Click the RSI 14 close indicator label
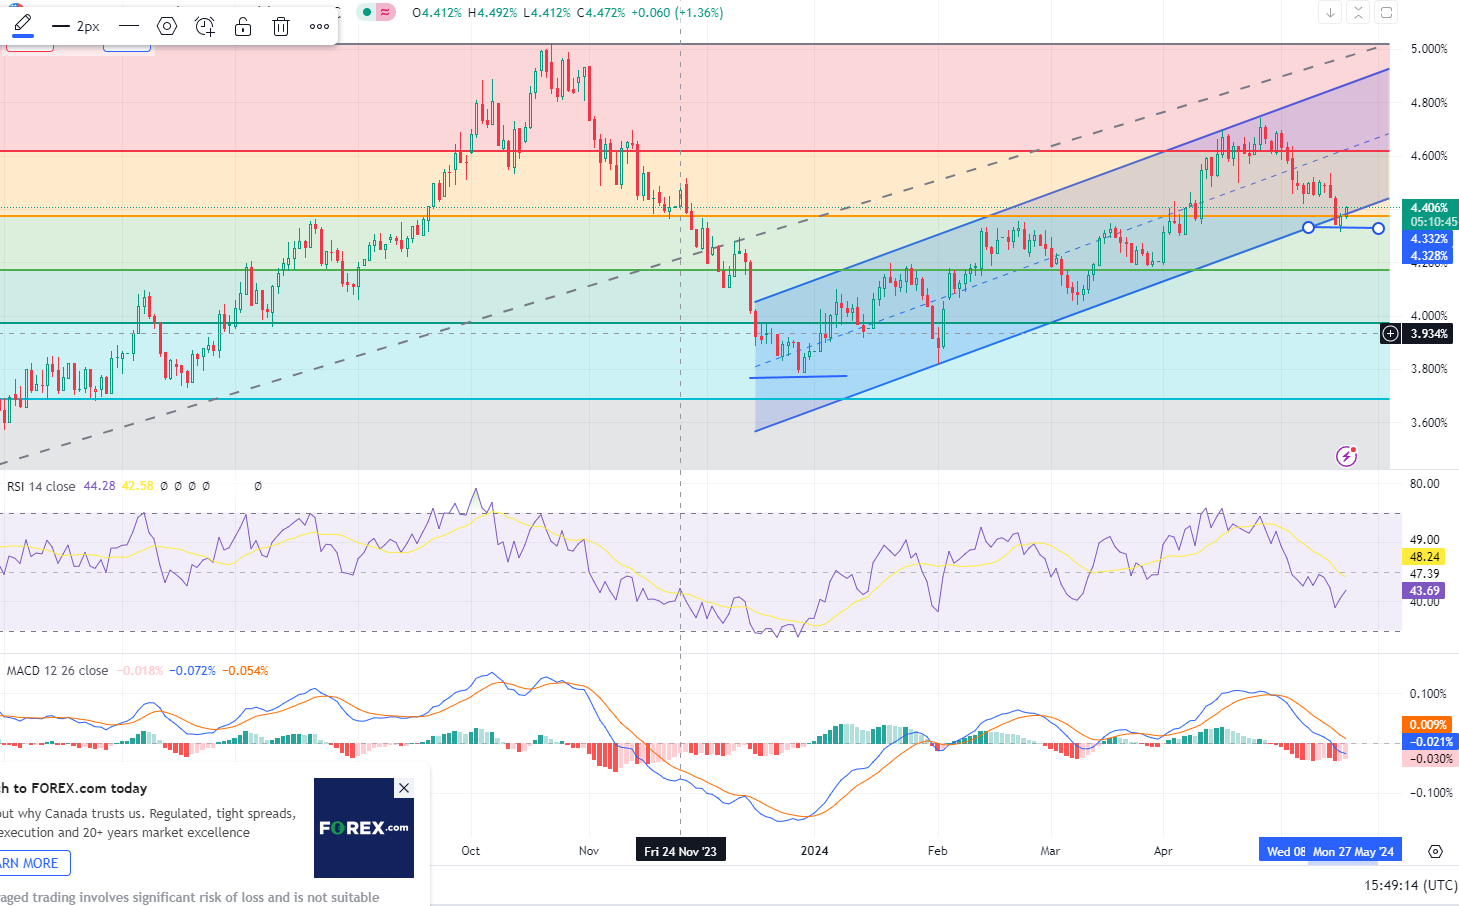Viewport: 1459px width, 906px height. pos(41,487)
